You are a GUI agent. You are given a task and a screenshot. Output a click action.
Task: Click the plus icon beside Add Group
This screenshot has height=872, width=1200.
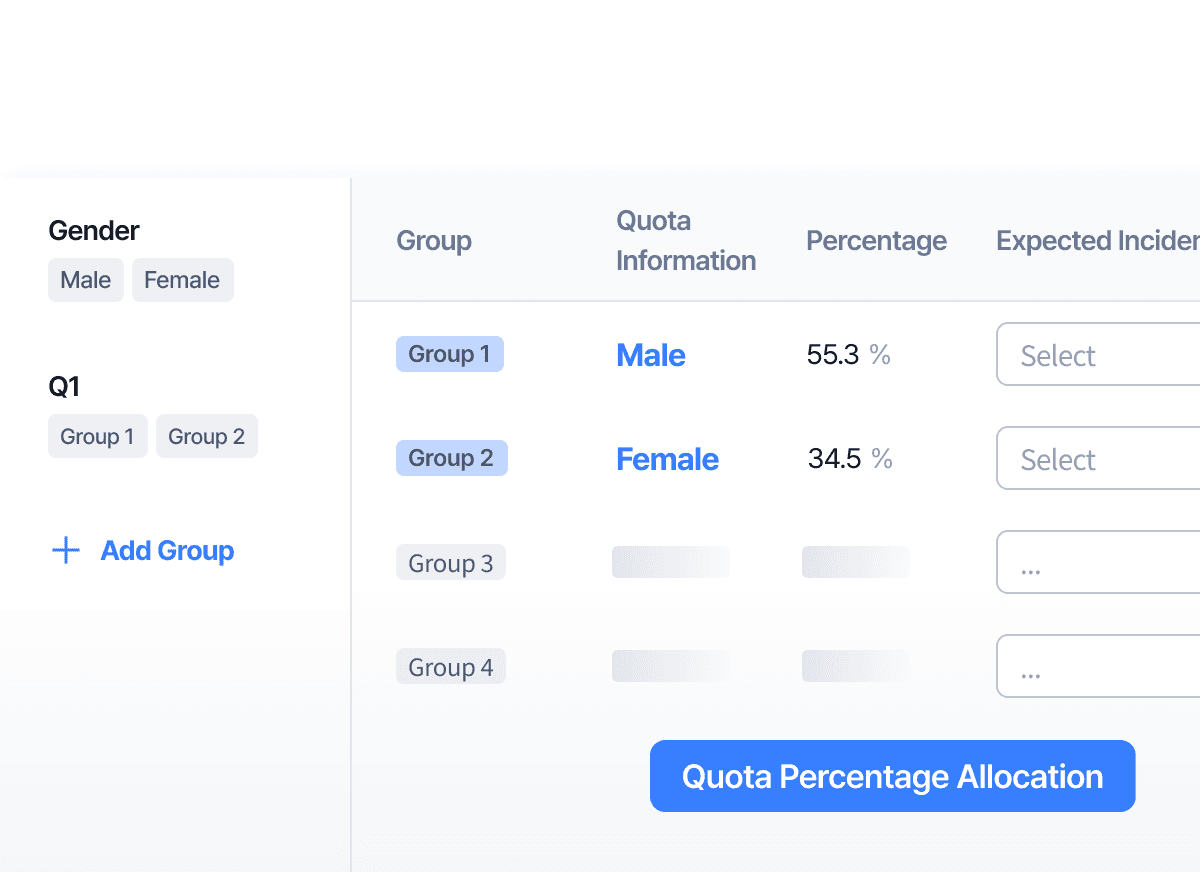point(64,550)
